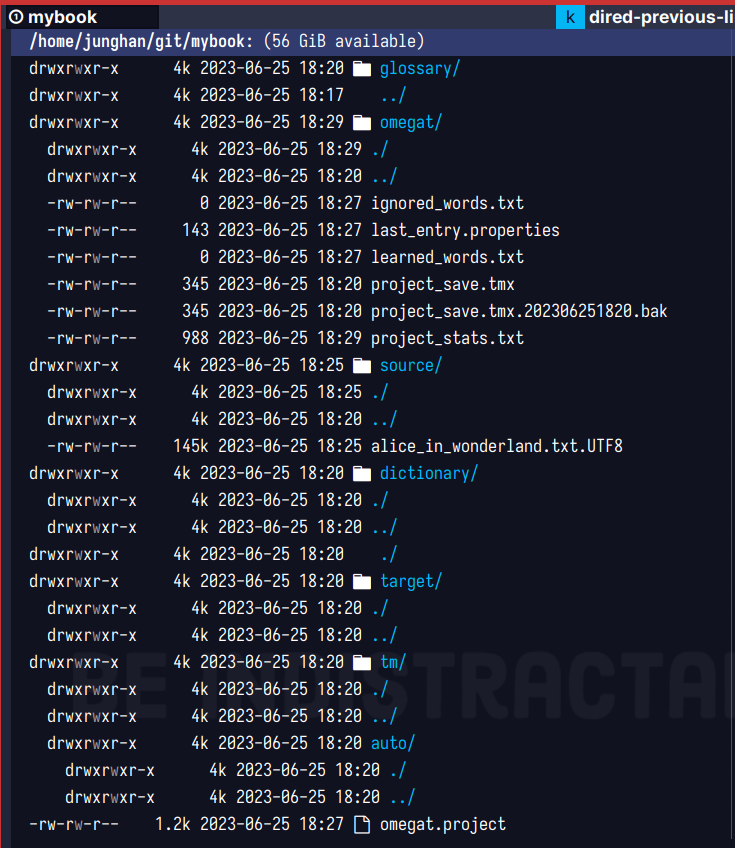Open the project_stats.txt file

[x=447, y=338]
